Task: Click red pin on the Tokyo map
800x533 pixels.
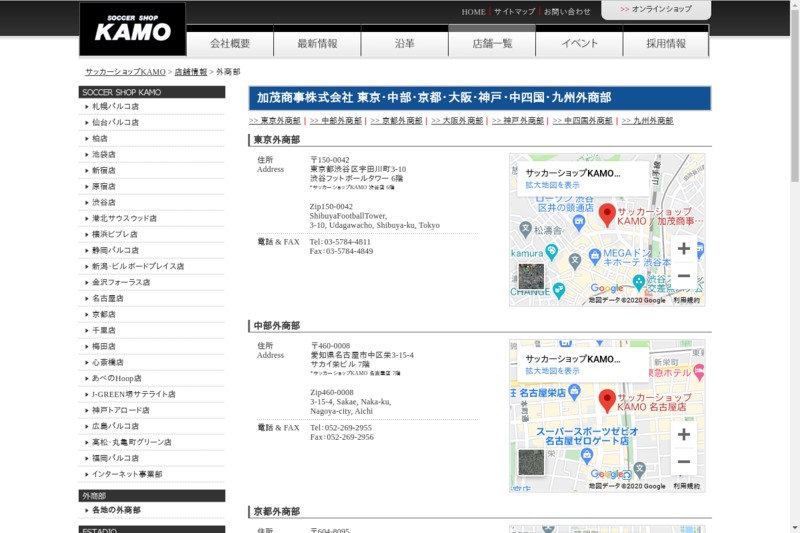Action: 607,214
